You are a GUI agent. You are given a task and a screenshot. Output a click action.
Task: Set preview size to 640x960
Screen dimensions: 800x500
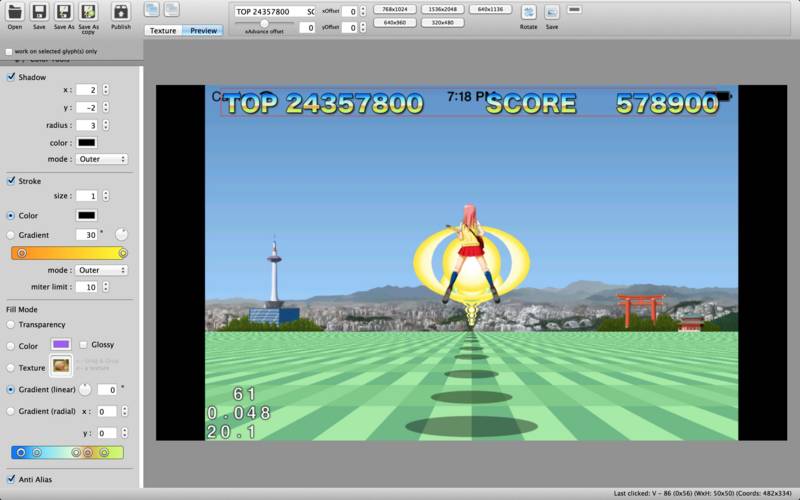(x=395, y=22)
